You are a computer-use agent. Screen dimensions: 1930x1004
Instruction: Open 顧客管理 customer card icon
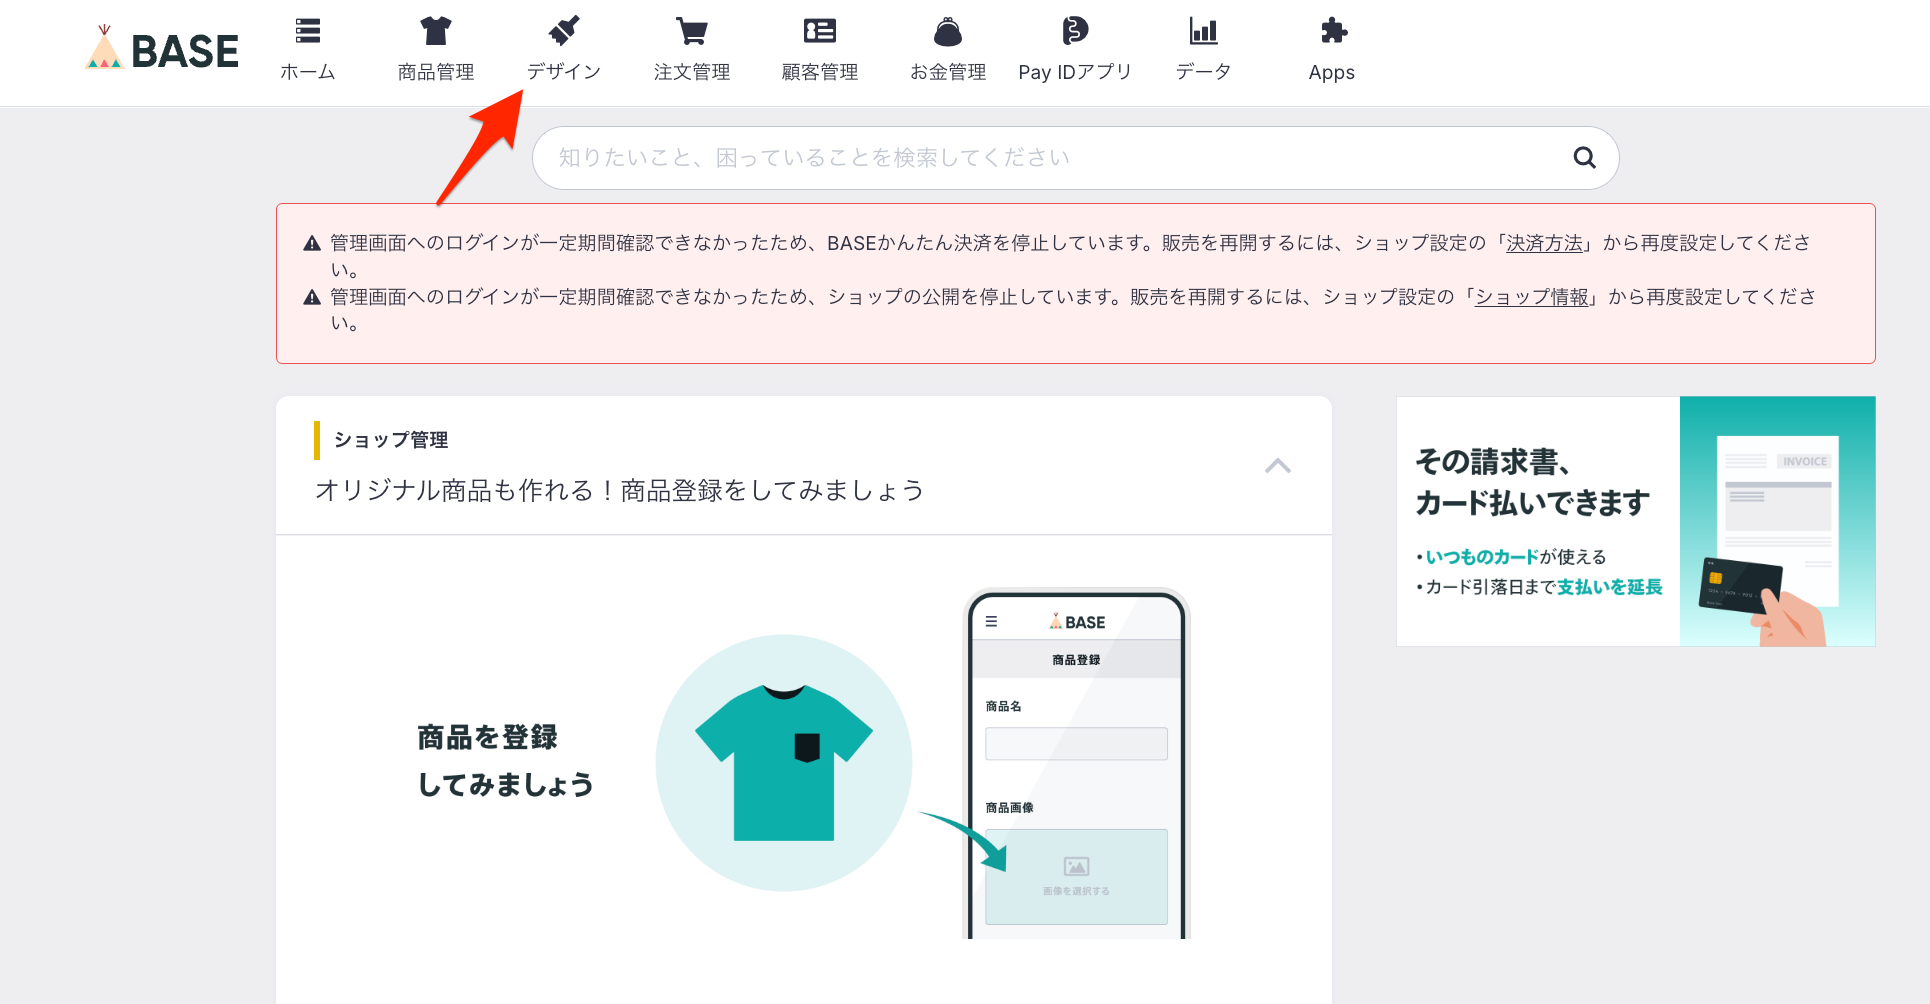pos(819,31)
